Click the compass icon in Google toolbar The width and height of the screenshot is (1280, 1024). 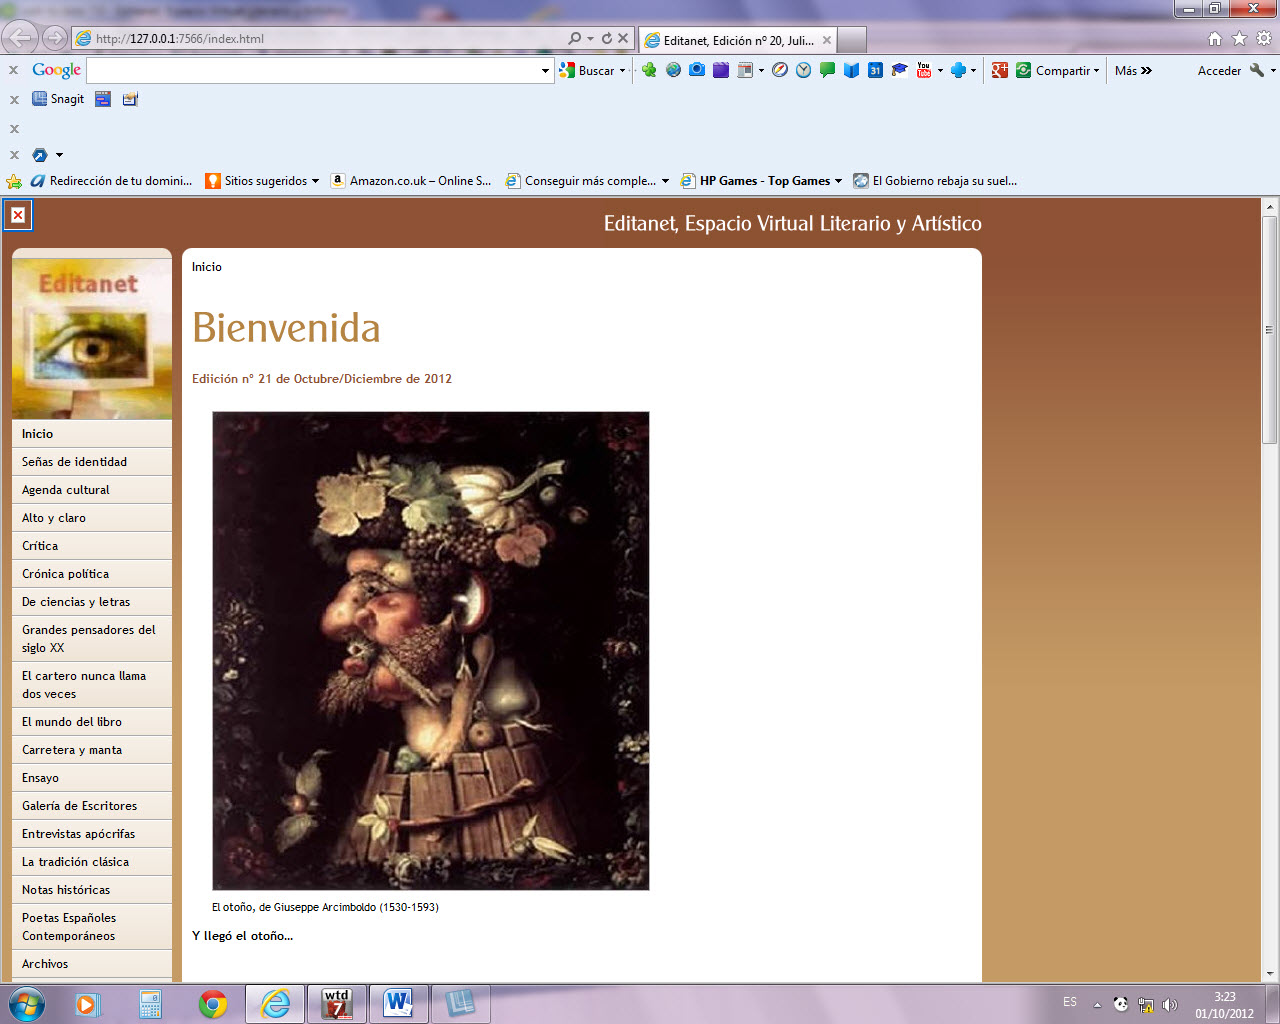click(x=780, y=70)
